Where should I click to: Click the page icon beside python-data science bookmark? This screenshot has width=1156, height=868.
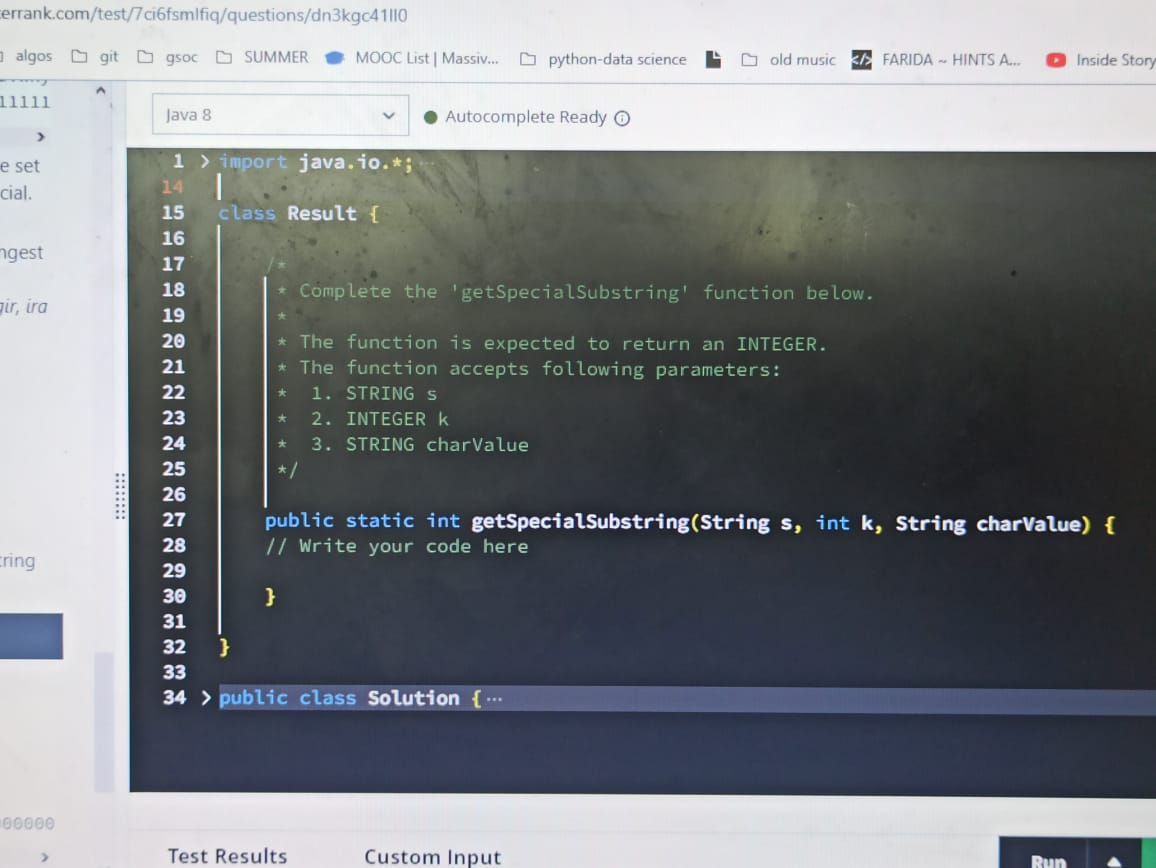713,59
